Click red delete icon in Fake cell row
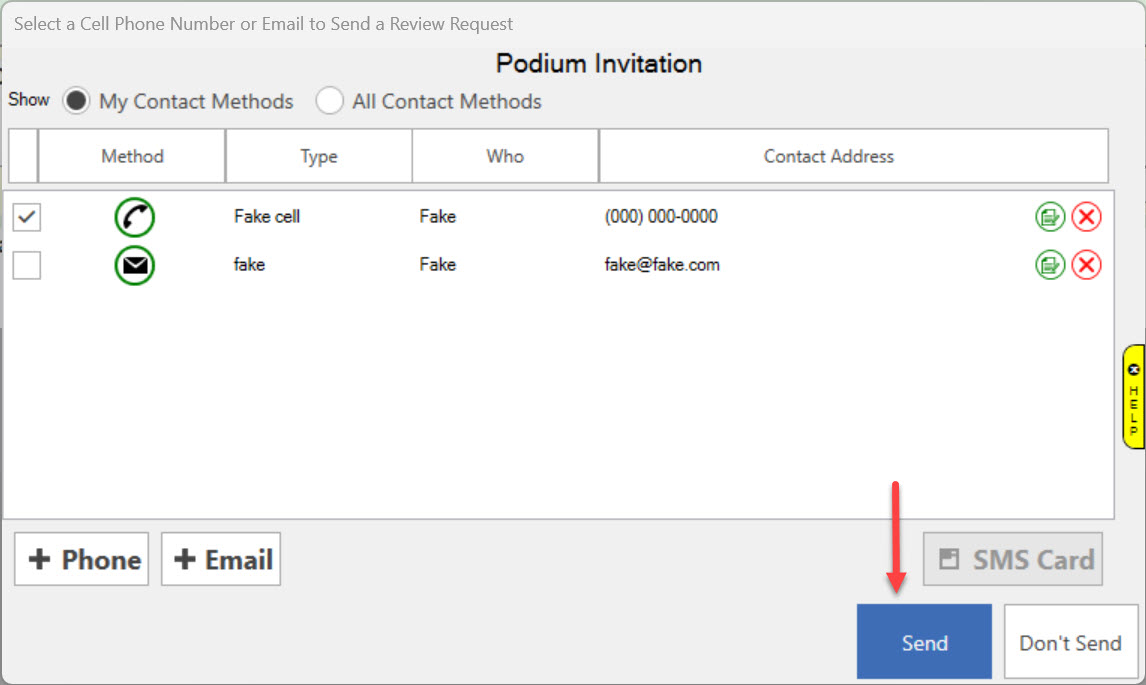This screenshot has height=685, width=1146. (x=1086, y=217)
